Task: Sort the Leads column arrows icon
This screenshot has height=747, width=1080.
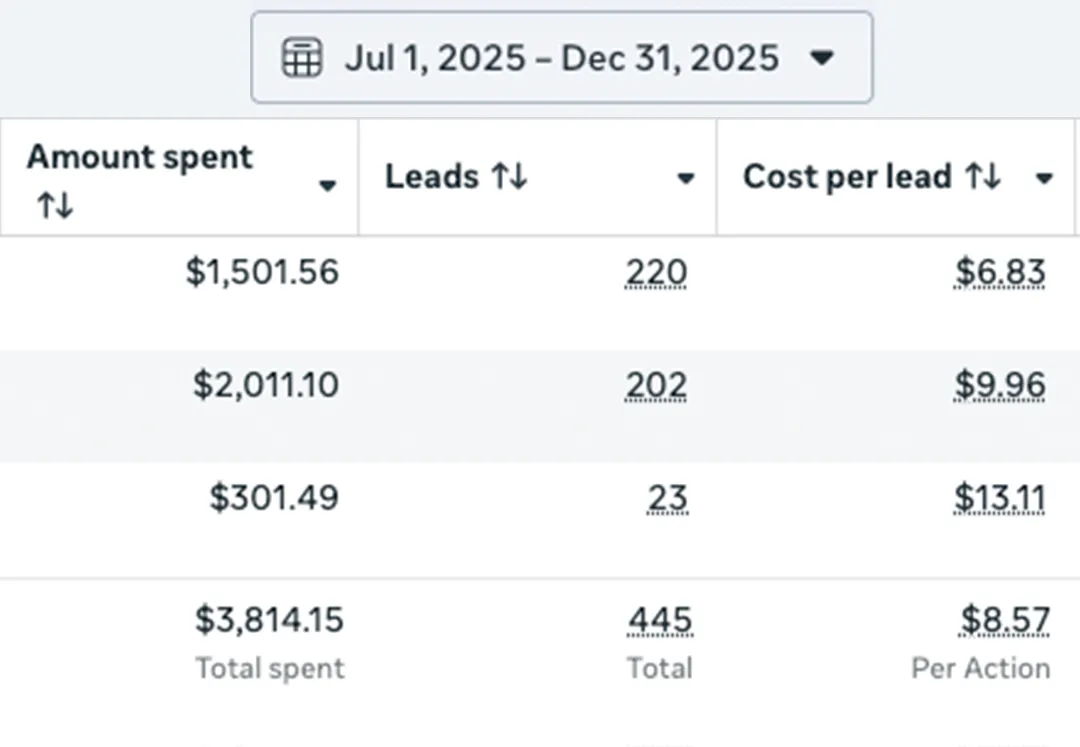Action: point(508,177)
